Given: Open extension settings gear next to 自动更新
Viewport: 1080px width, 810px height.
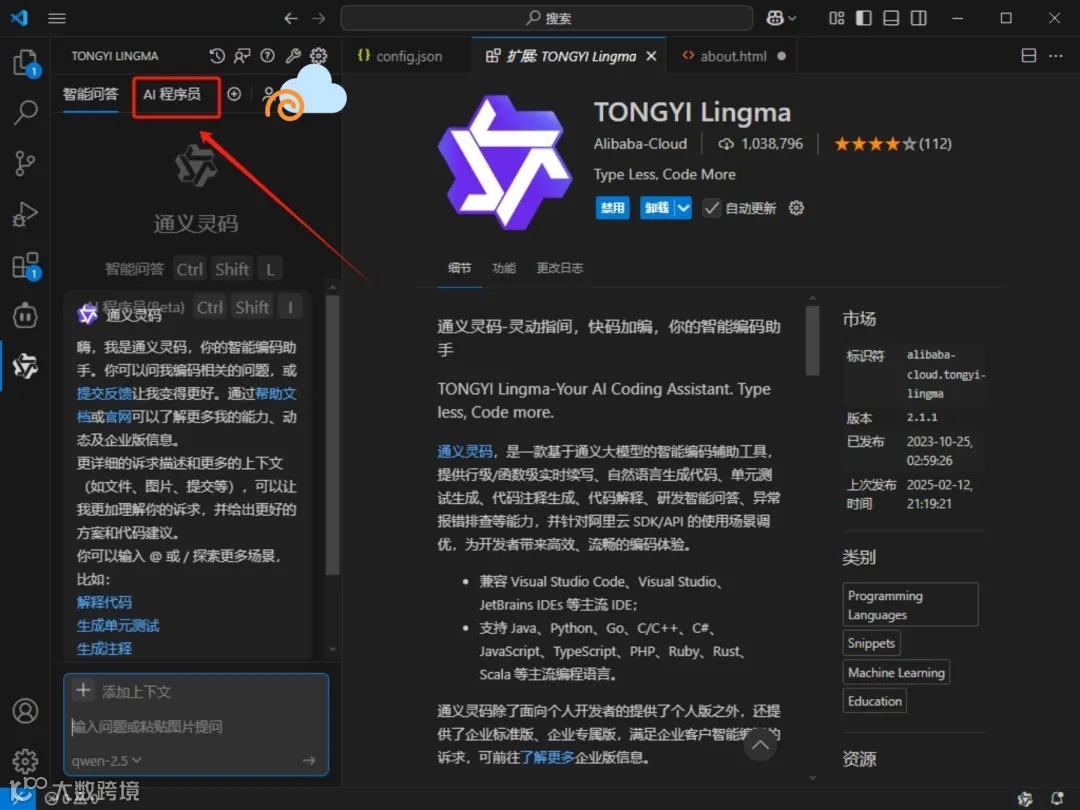Looking at the screenshot, I should click(x=796, y=208).
